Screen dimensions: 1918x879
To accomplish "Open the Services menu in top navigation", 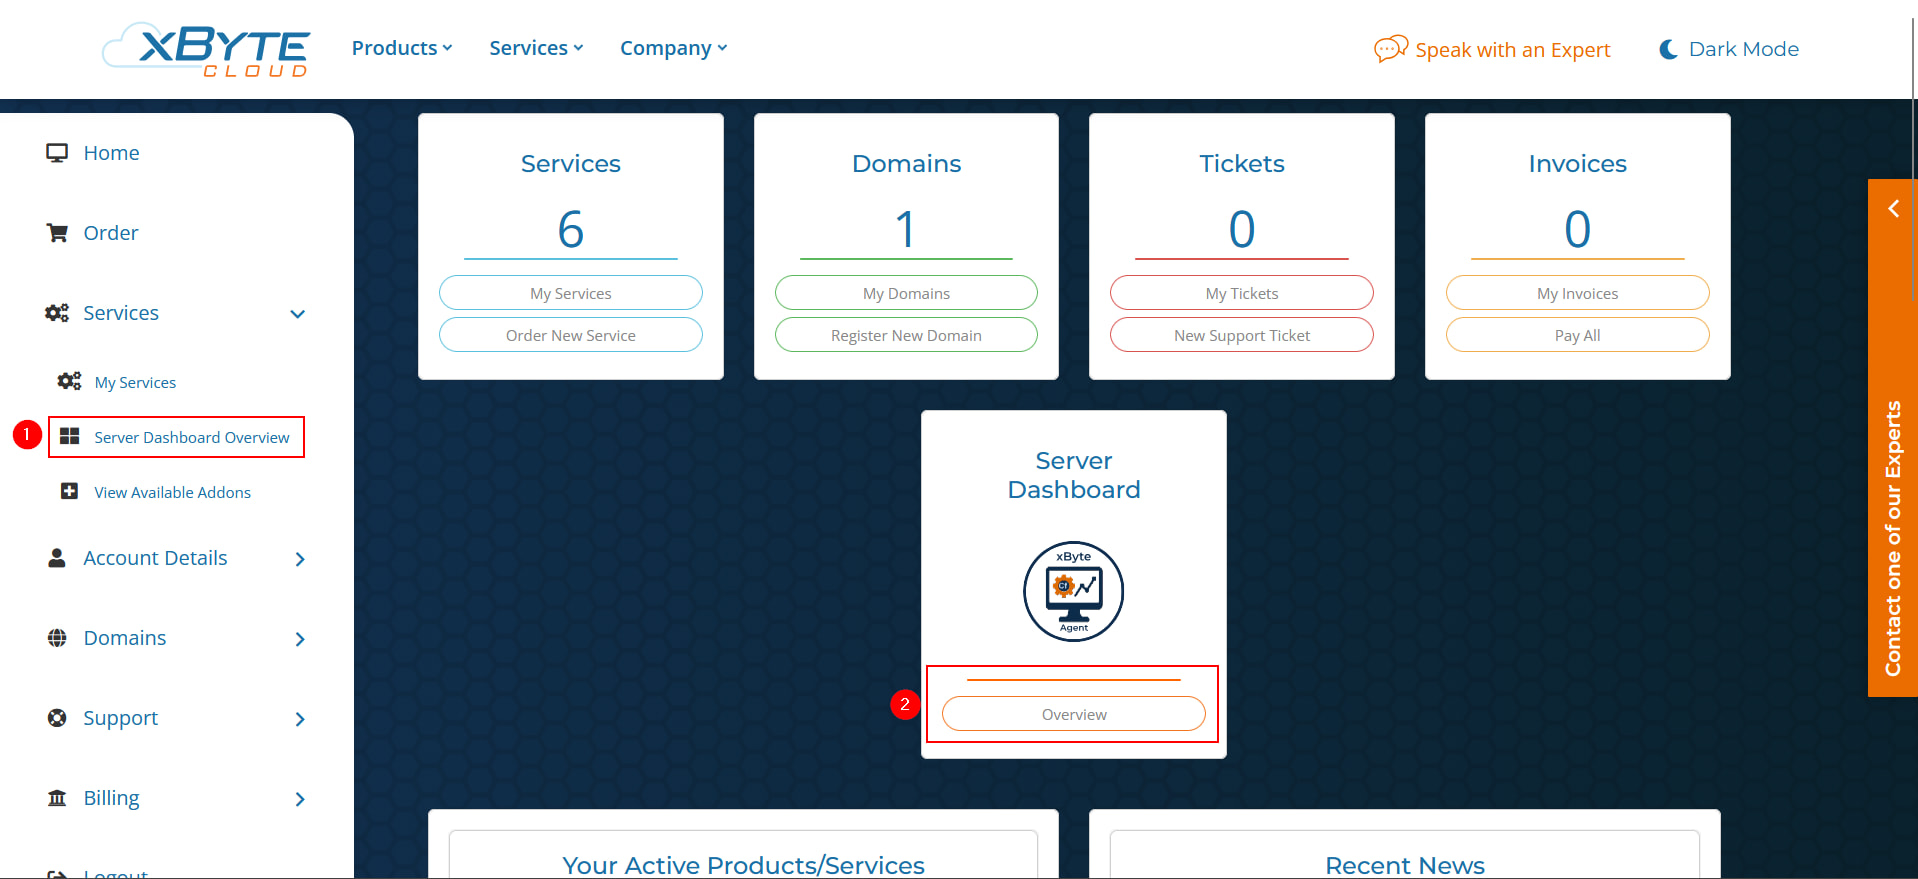I will tap(536, 48).
